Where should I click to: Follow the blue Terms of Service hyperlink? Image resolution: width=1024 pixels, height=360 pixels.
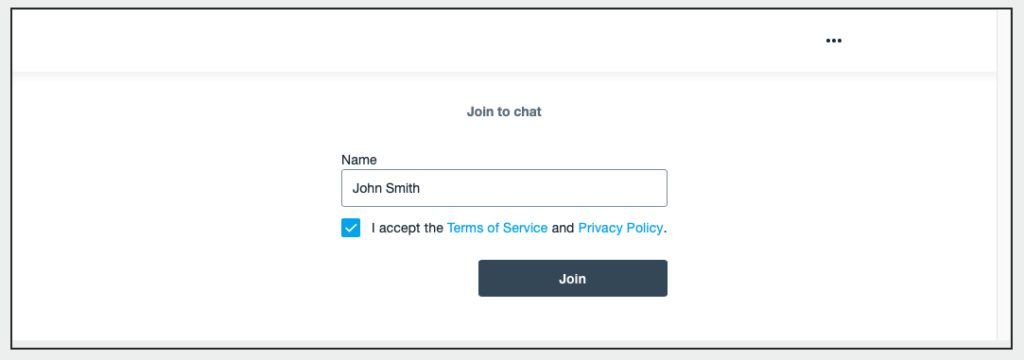[x=497, y=228]
